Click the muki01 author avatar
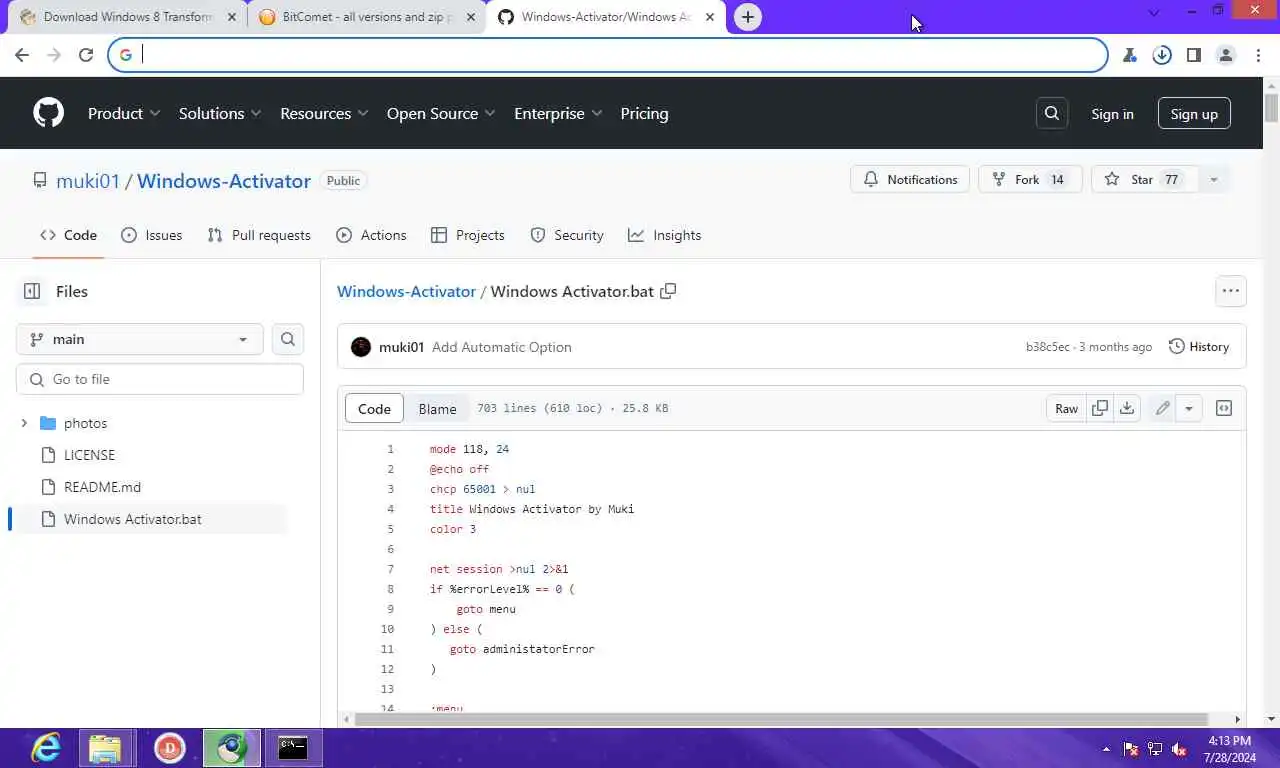The width and height of the screenshot is (1280, 768). (x=361, y=347)
